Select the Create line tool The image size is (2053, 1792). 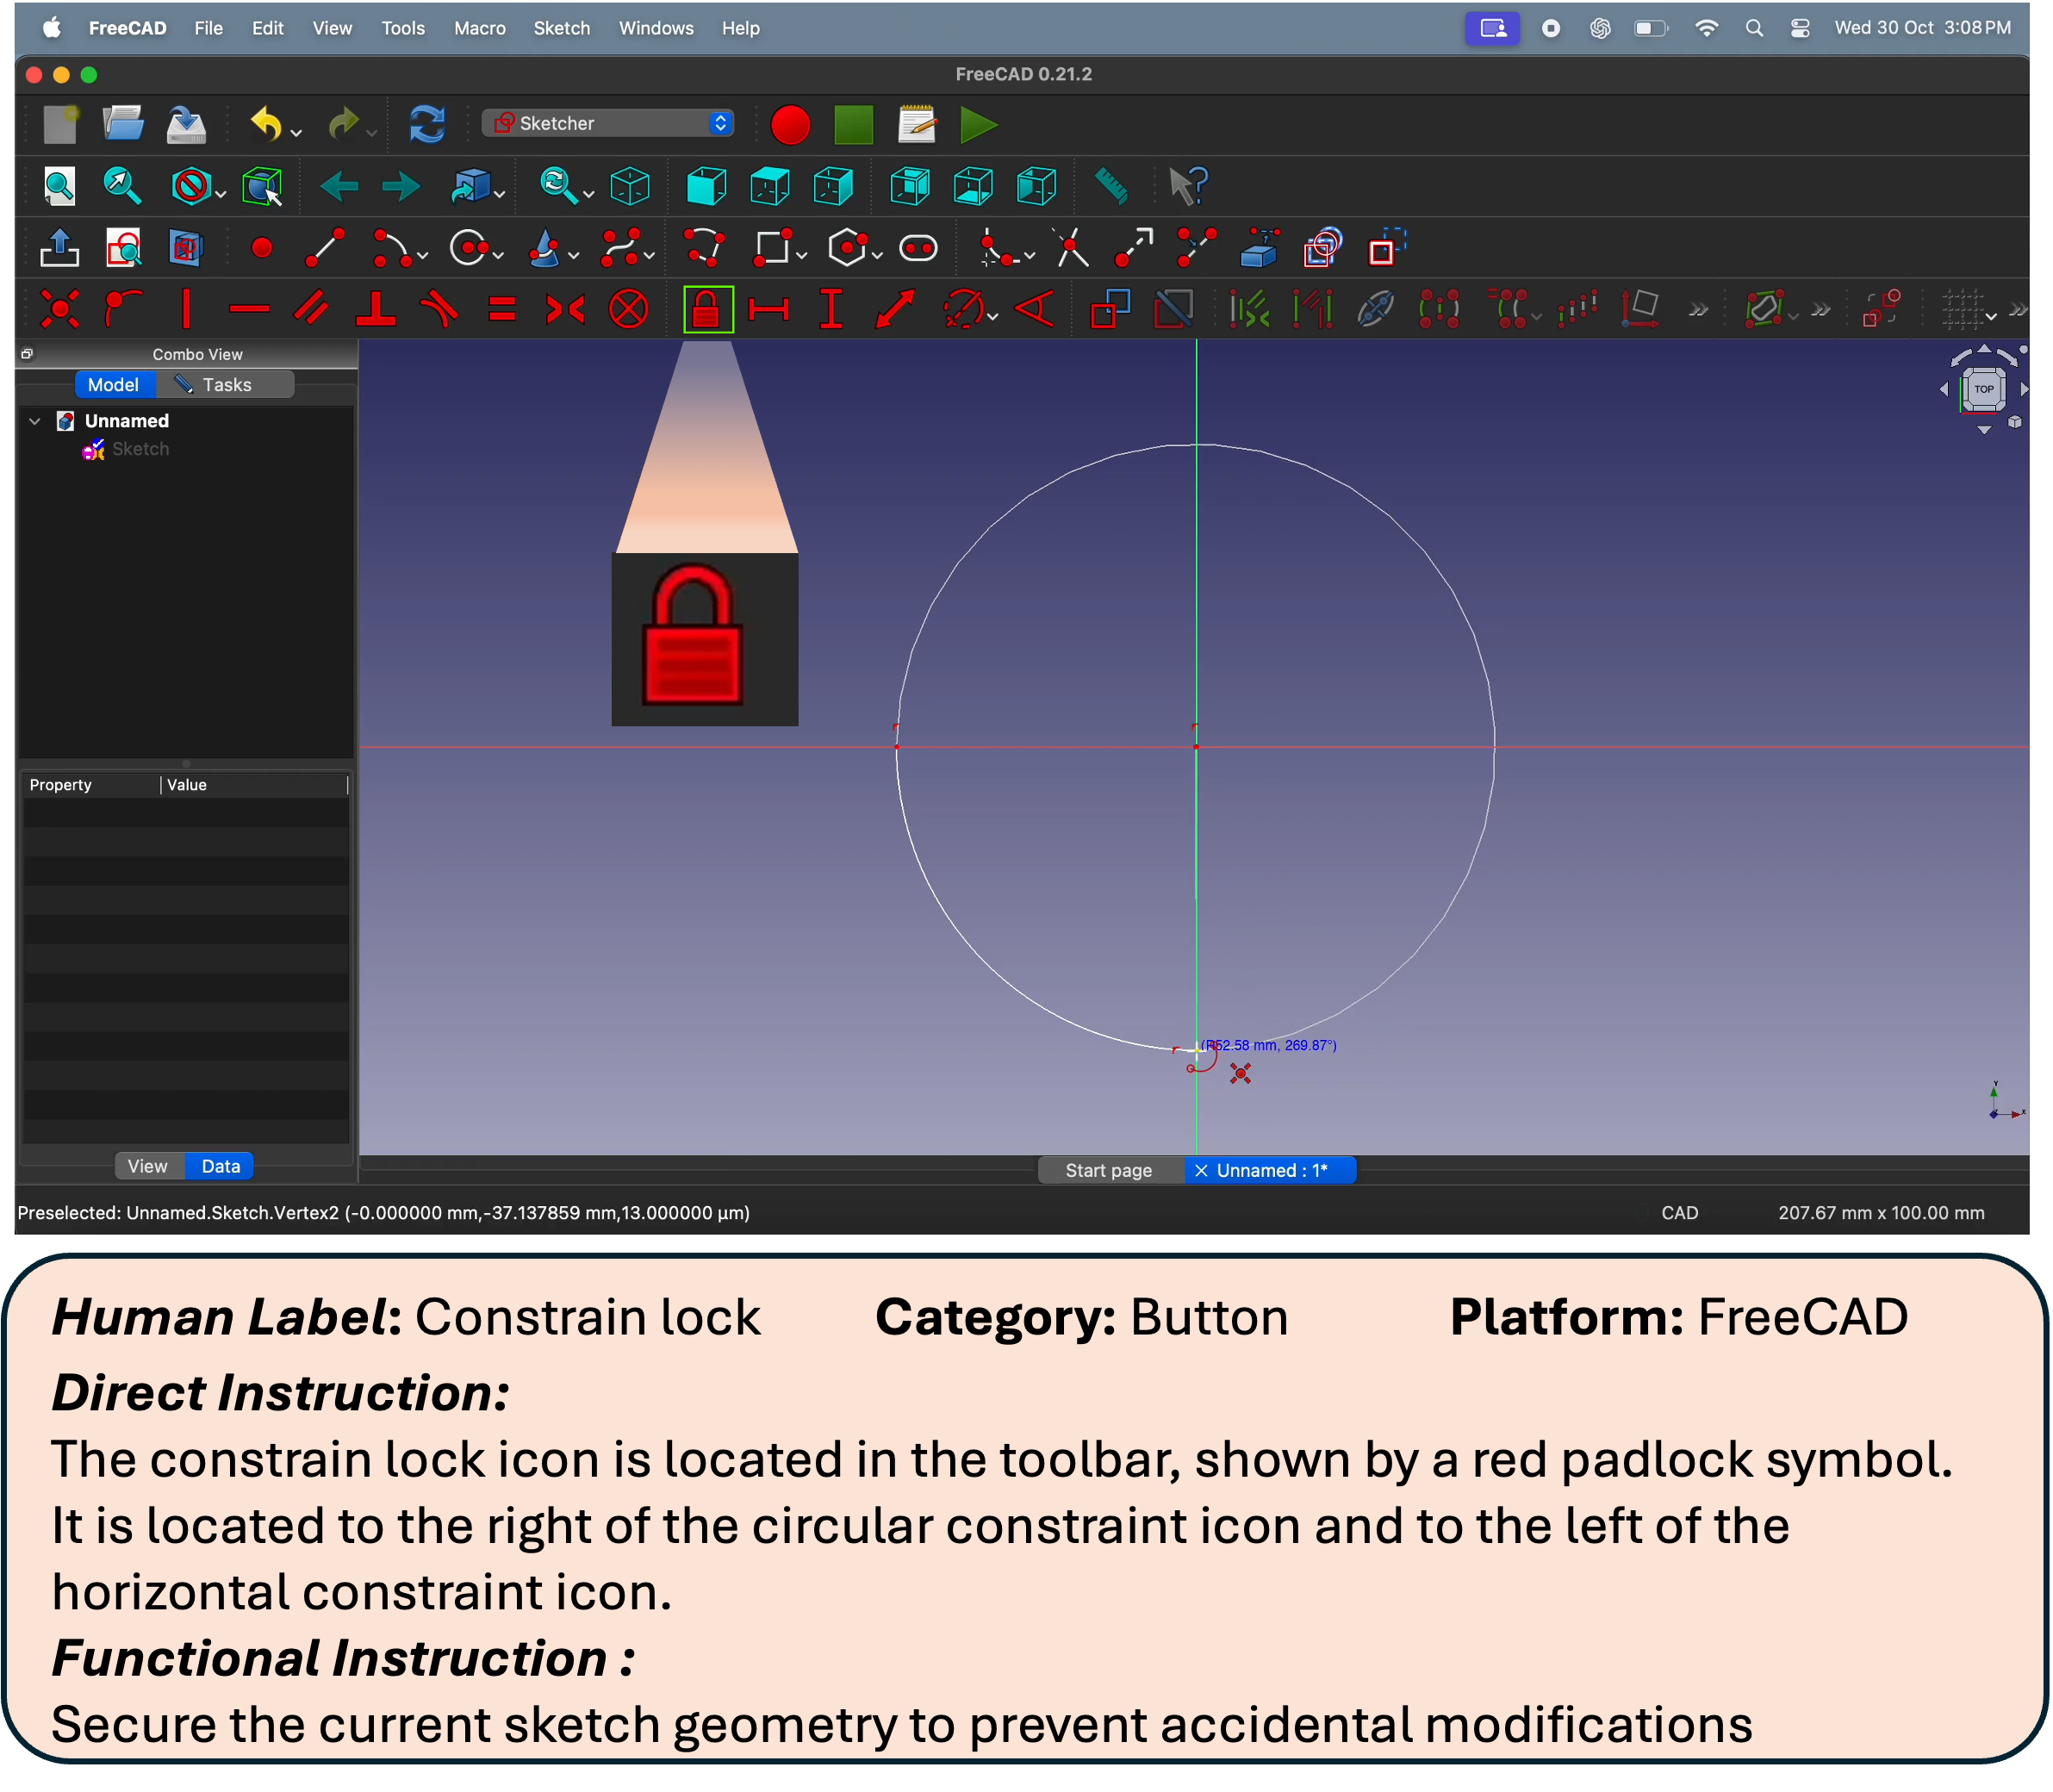324,248
